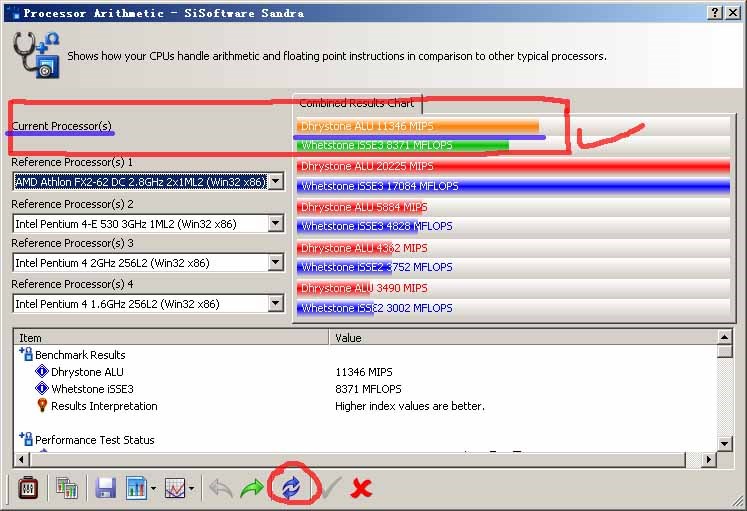Click the horizontal scroll left arrow
Screen dimensions: 747x511
pyautogui.click(x=21, y=460)
